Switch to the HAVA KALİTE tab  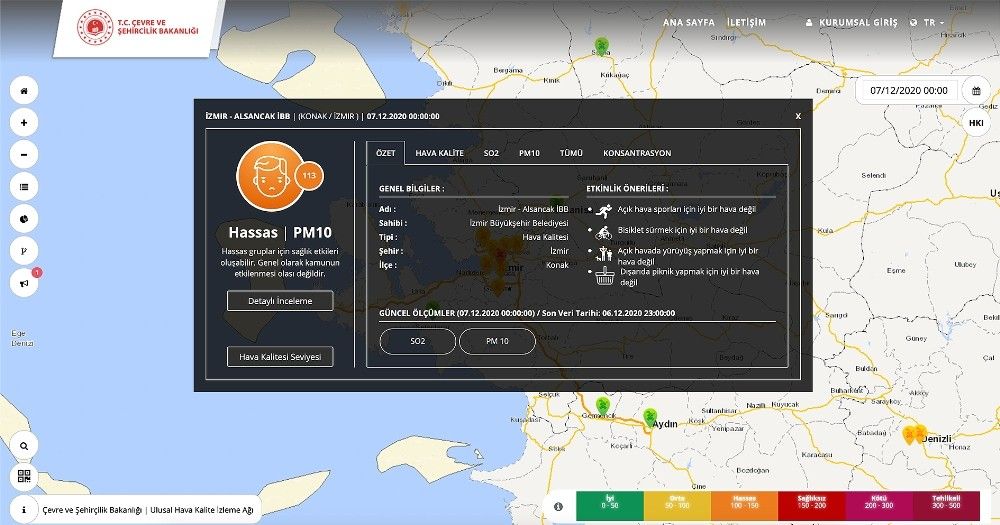click(439, 153)
